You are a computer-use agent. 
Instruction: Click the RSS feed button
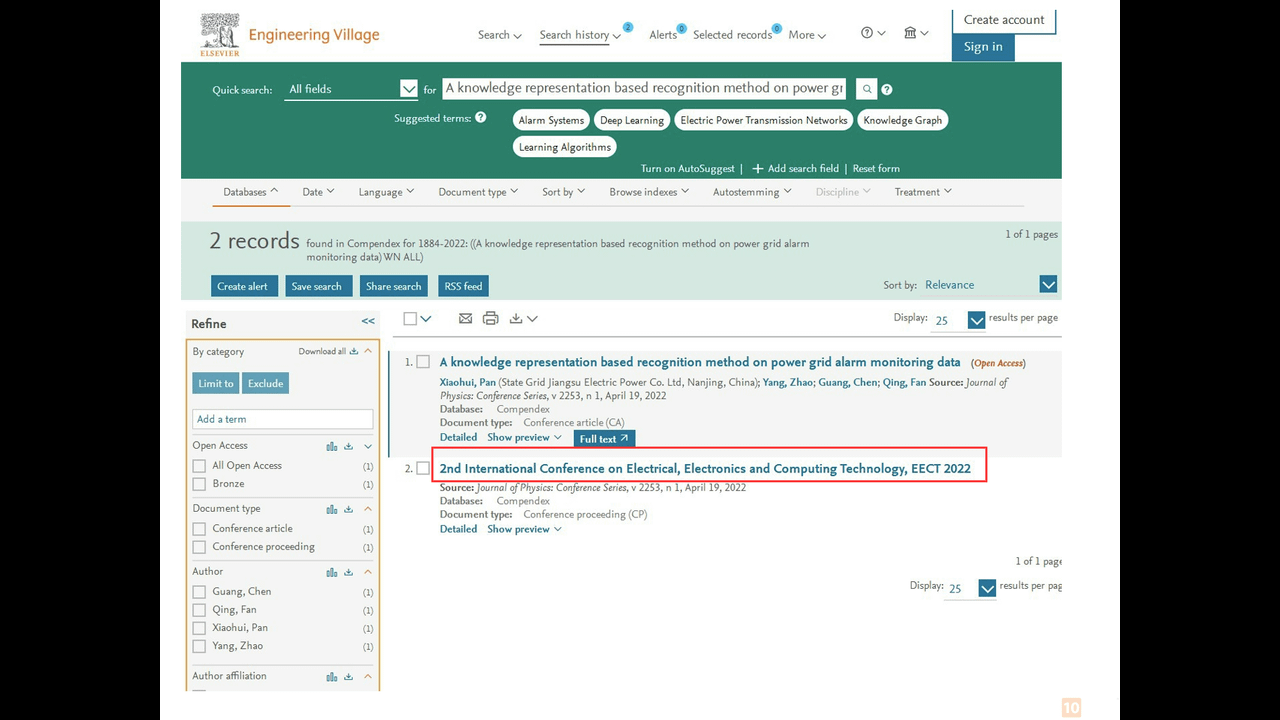[463, 286]
